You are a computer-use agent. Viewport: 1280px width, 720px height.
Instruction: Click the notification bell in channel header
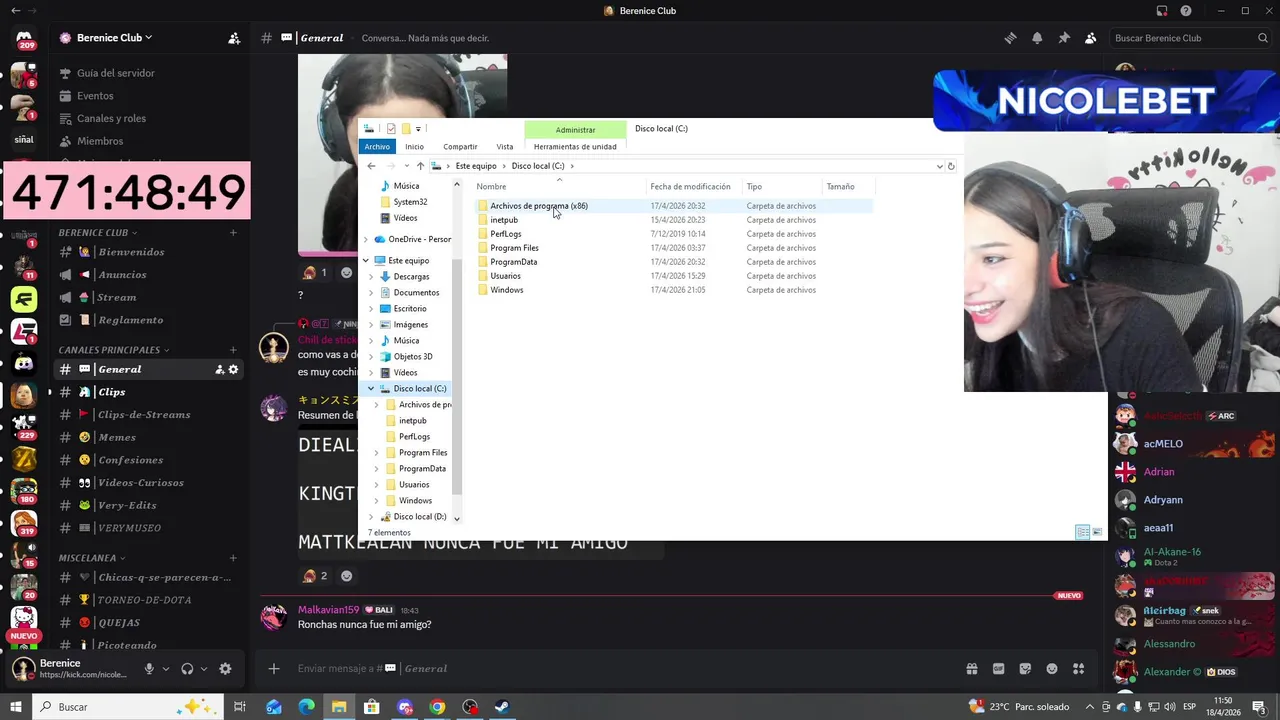(x=1037, y=38)
